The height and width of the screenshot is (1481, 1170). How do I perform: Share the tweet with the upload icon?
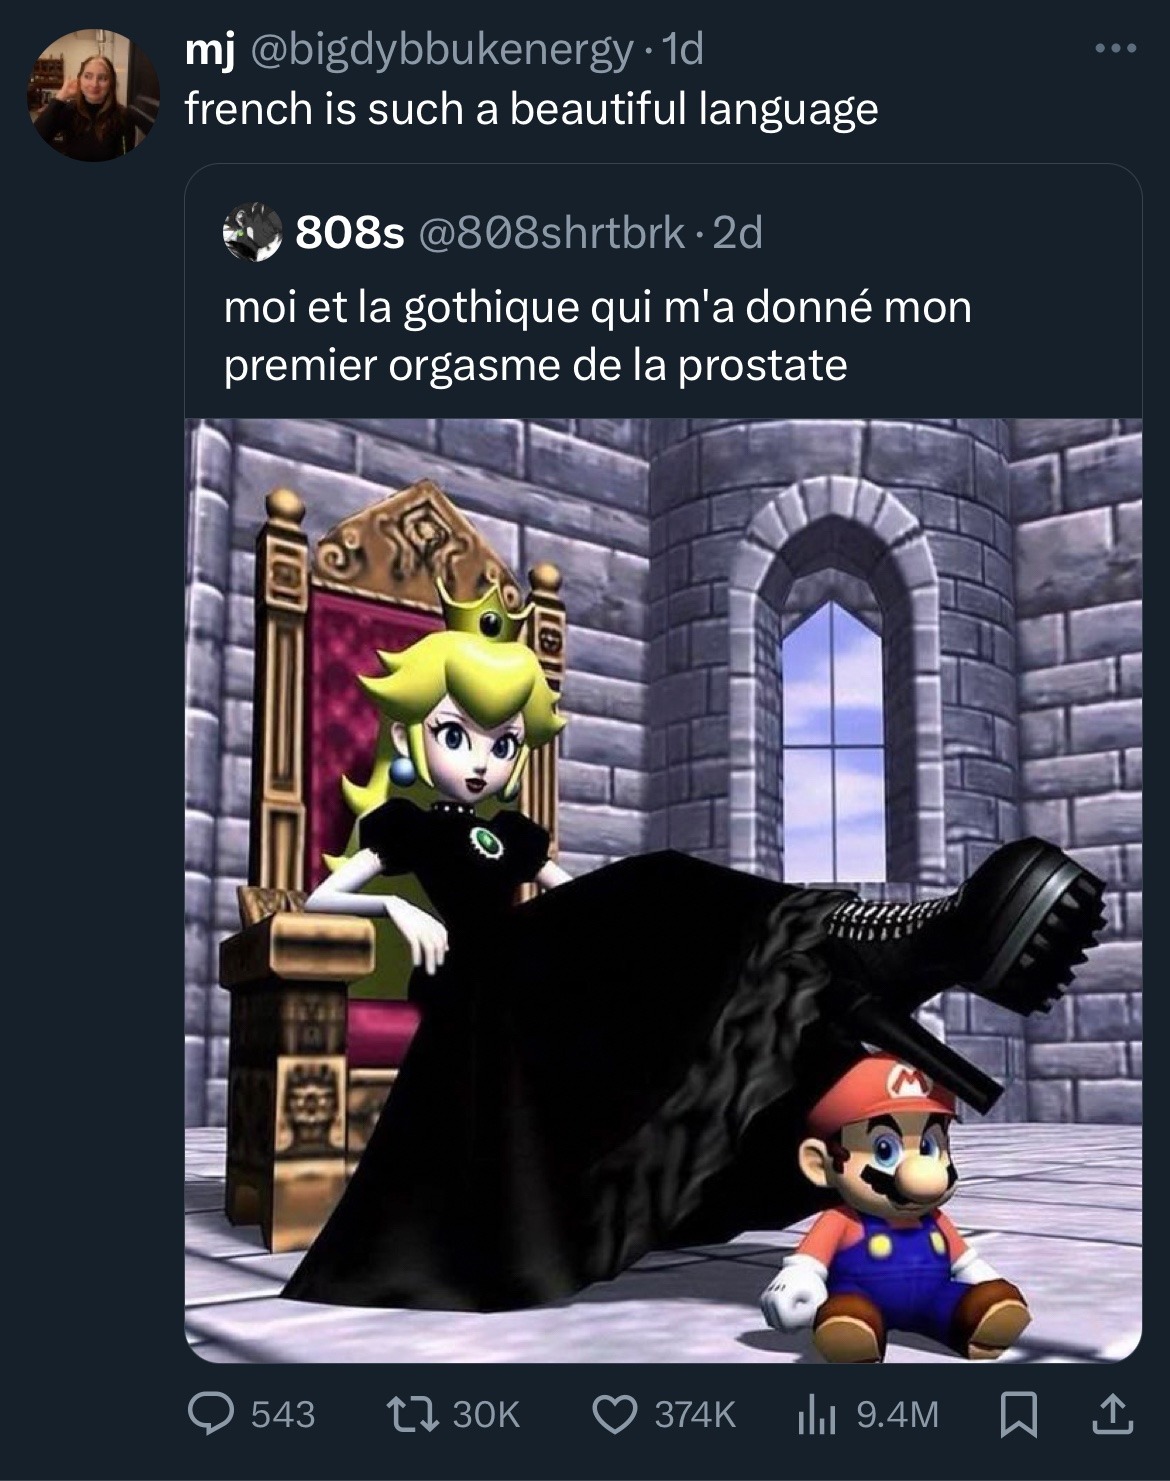tap(1113, 1413)
